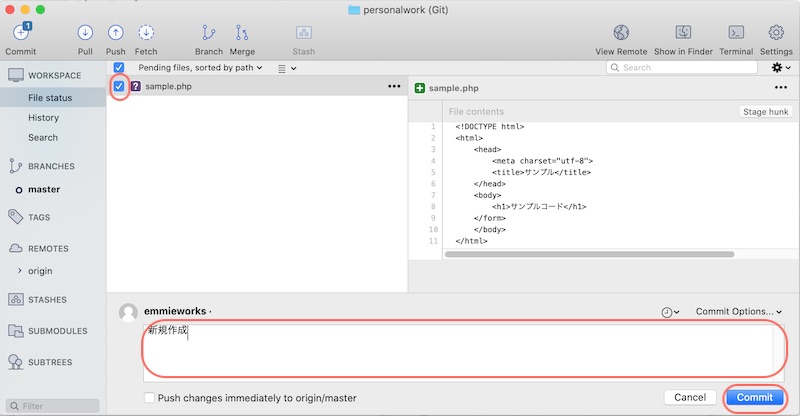Open the Pending files sorted by path dropdown

point(200,67)
